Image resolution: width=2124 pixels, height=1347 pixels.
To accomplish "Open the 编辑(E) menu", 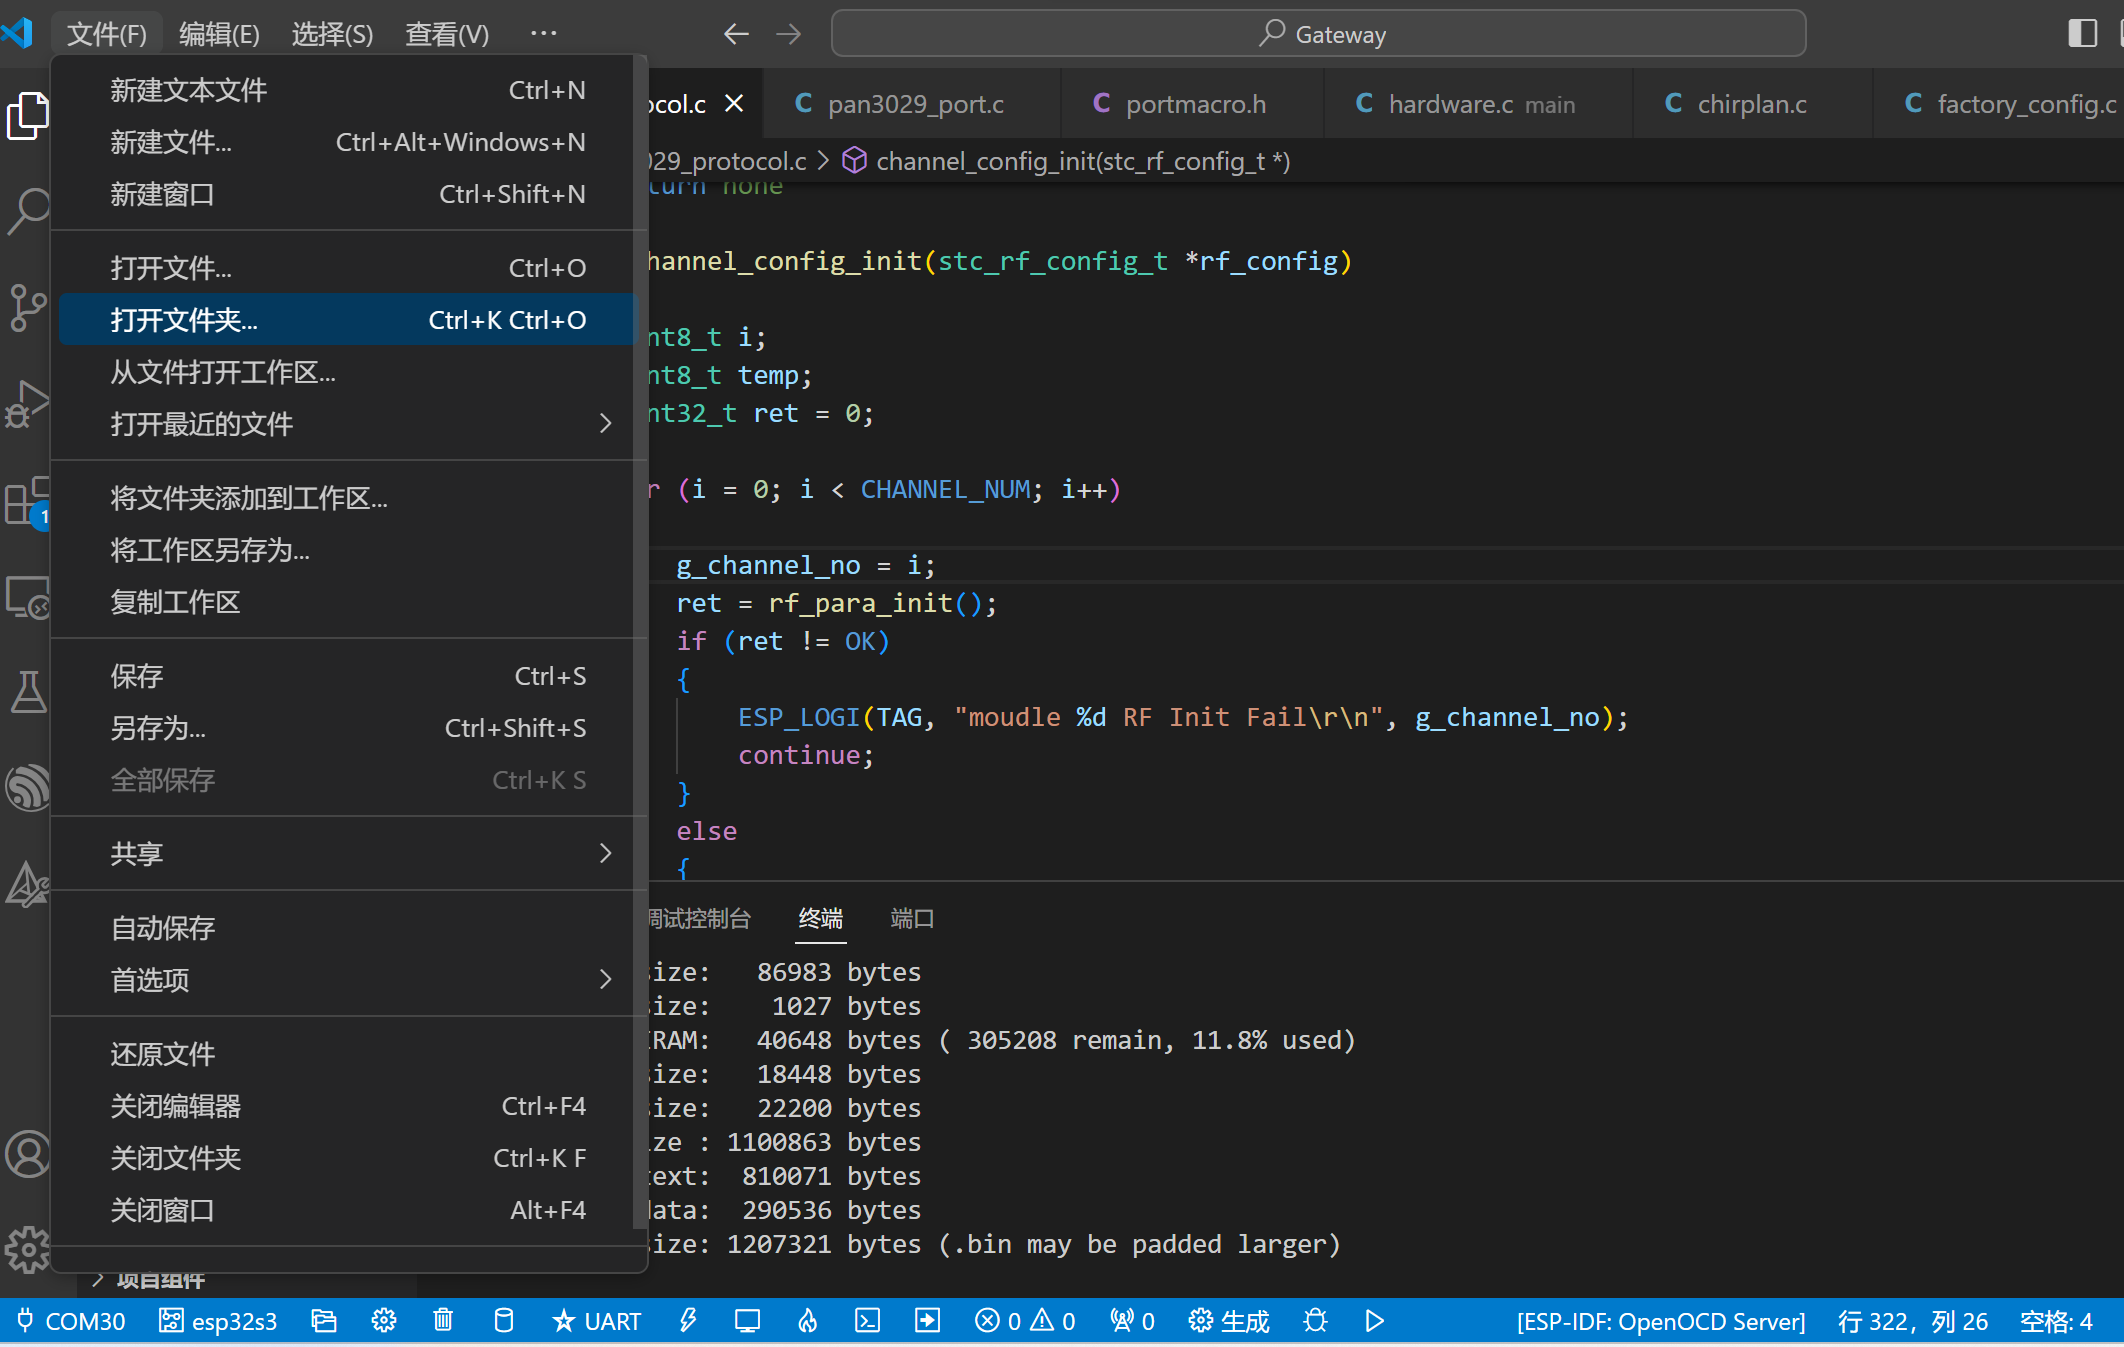I will click(x=219, y=34).
